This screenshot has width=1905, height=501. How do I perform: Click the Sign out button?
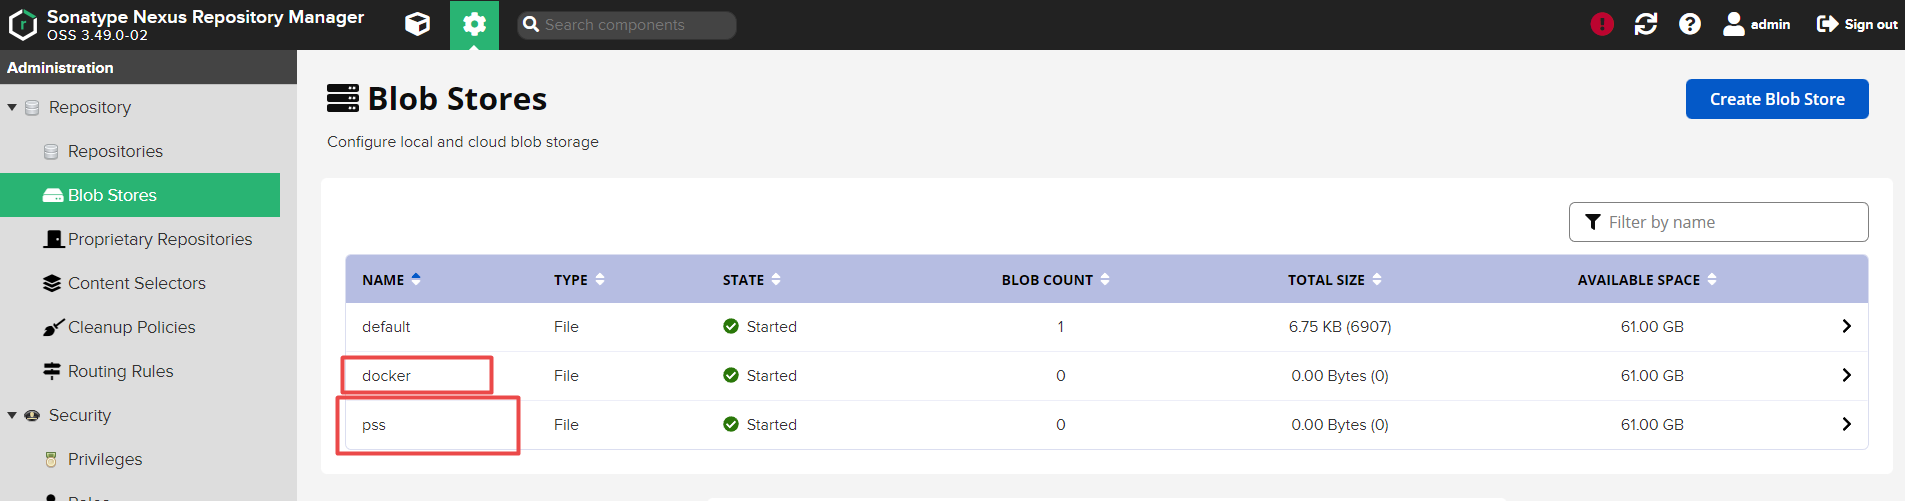(1857, 24)
